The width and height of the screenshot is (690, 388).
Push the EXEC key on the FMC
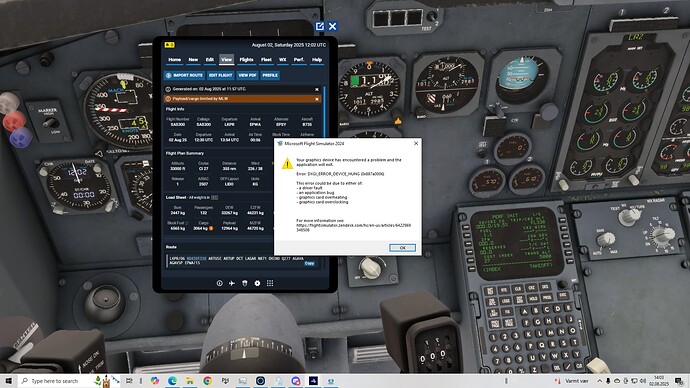(564, 295)
